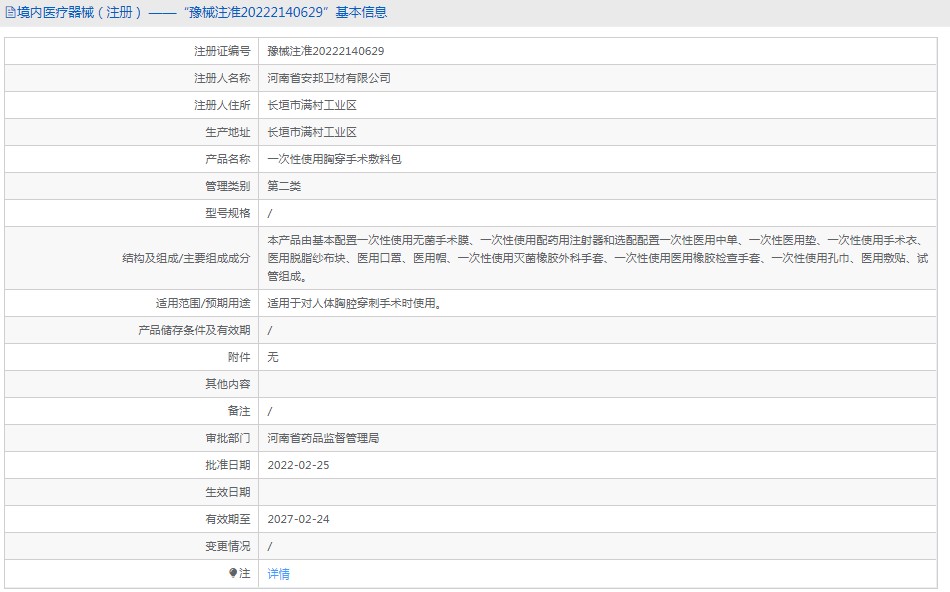The width and height of the screenshot is (950, 592).
Task: Click the slash value in the 变更情况 row
Action: pyautogui.click(x=270, y=547)
